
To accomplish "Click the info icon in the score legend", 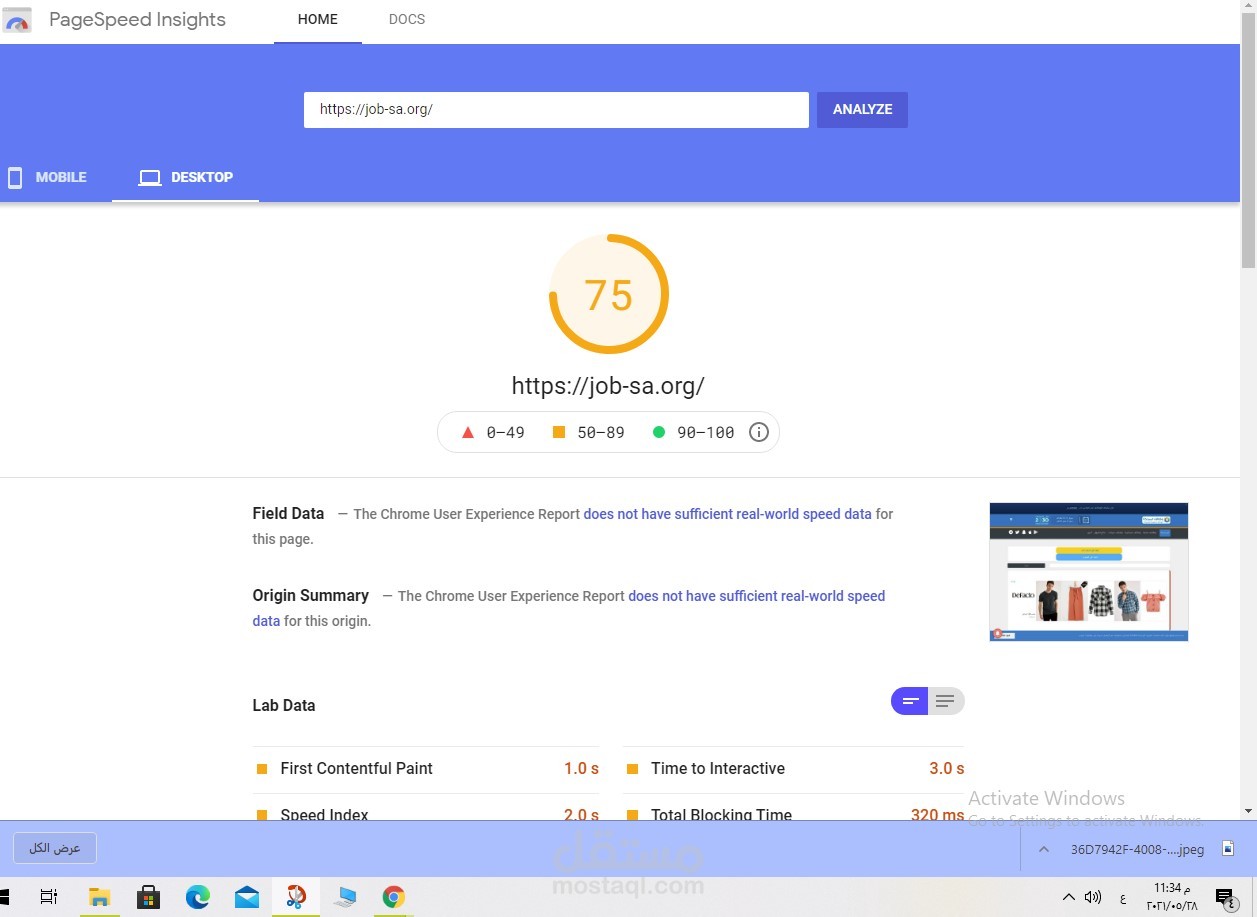I will click(759, 432).
